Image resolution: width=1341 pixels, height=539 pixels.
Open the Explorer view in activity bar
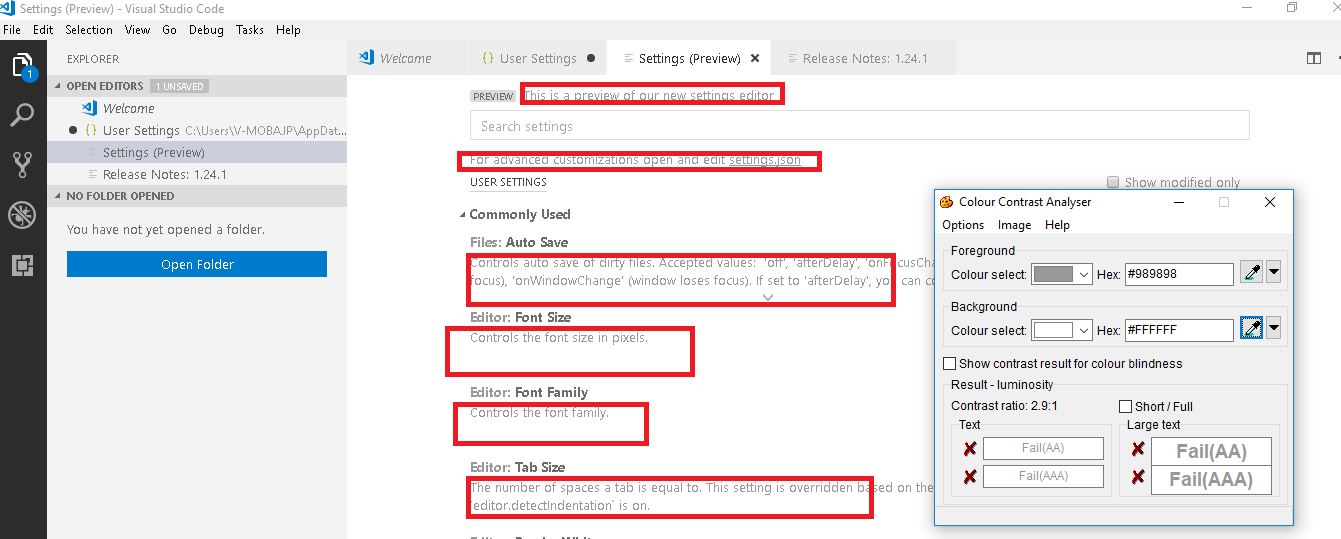(23, 67)
